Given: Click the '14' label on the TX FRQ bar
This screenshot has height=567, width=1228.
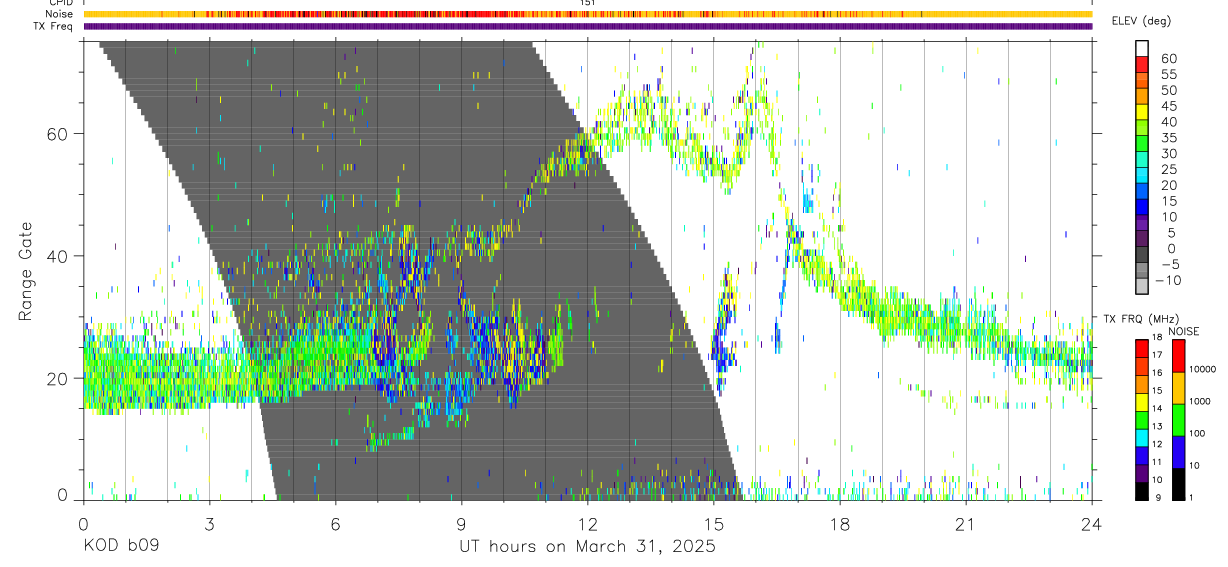Looking at the screenshot, I should click(1158, 408).
